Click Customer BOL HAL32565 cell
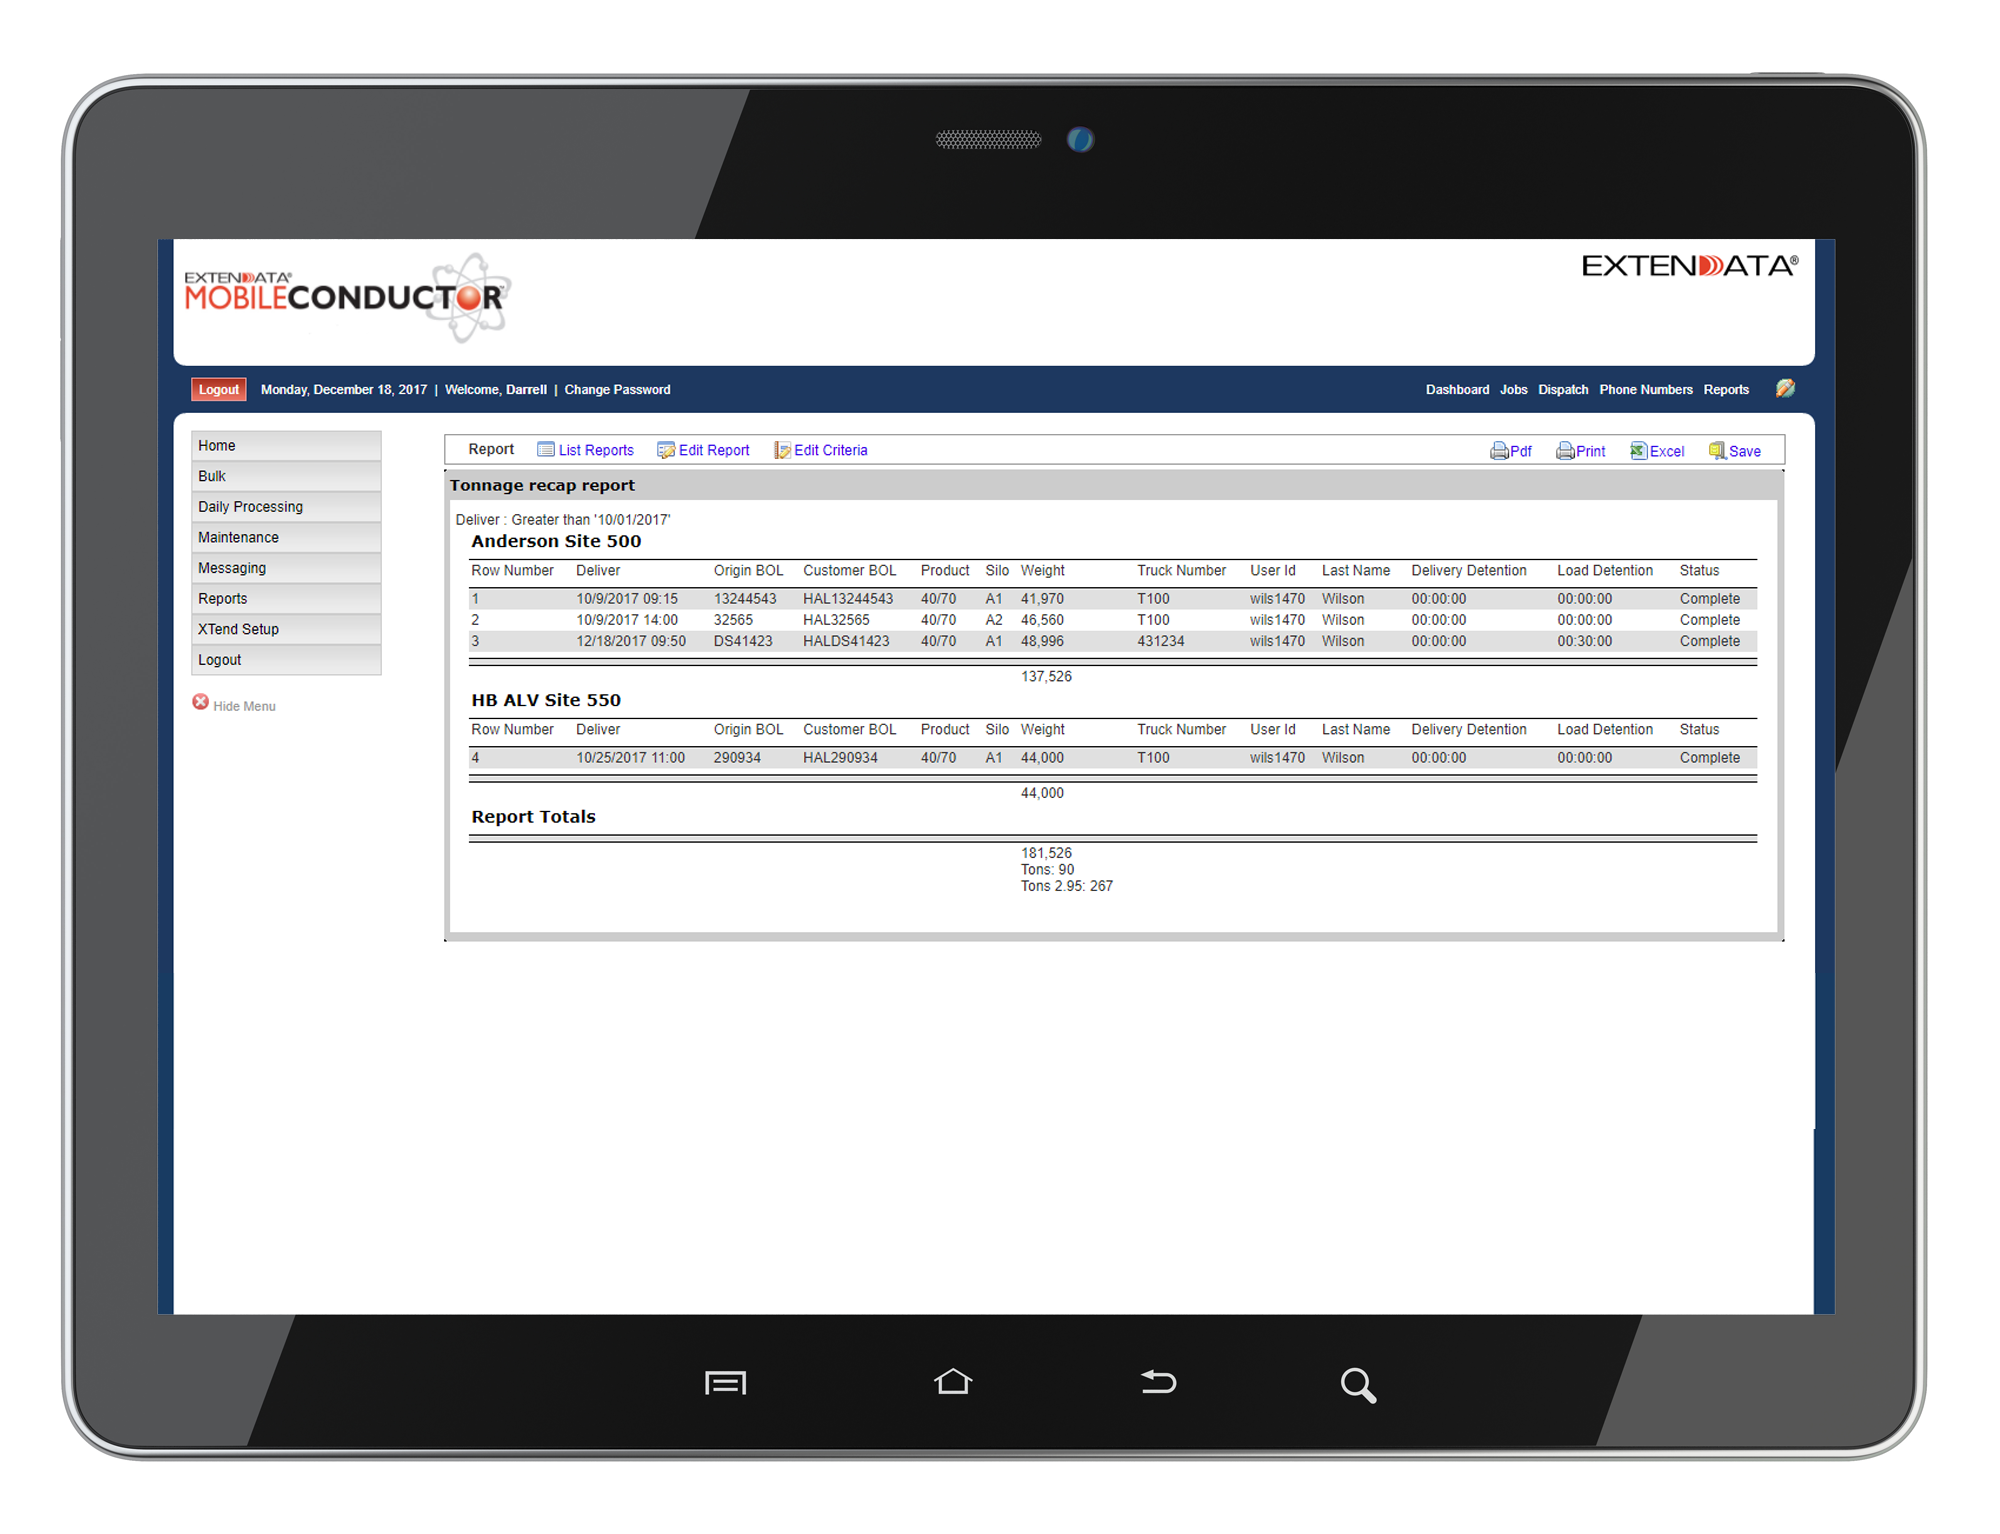The width and height of the screenshot is (2000, 1534). (x=836, y=620)
